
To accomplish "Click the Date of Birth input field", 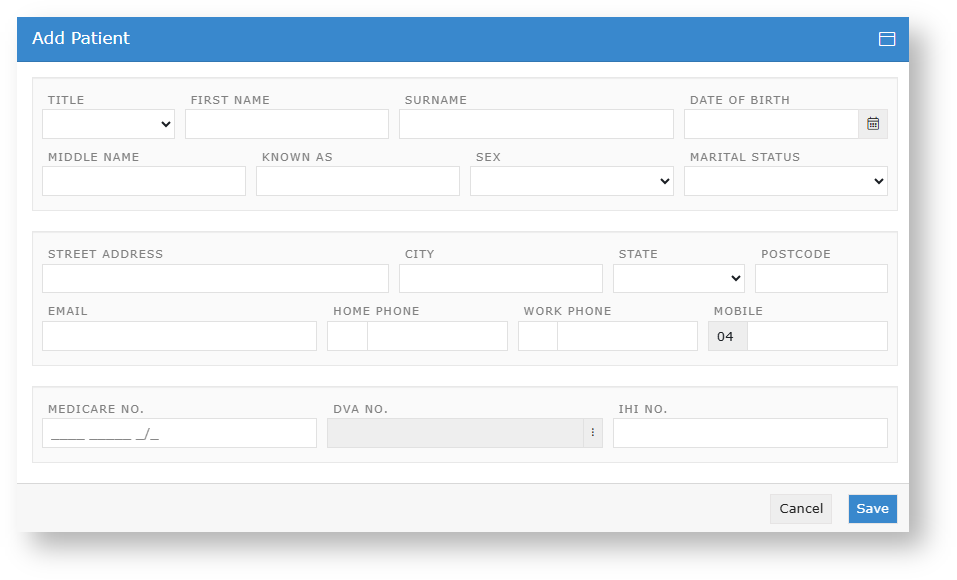I will [770, 124].
